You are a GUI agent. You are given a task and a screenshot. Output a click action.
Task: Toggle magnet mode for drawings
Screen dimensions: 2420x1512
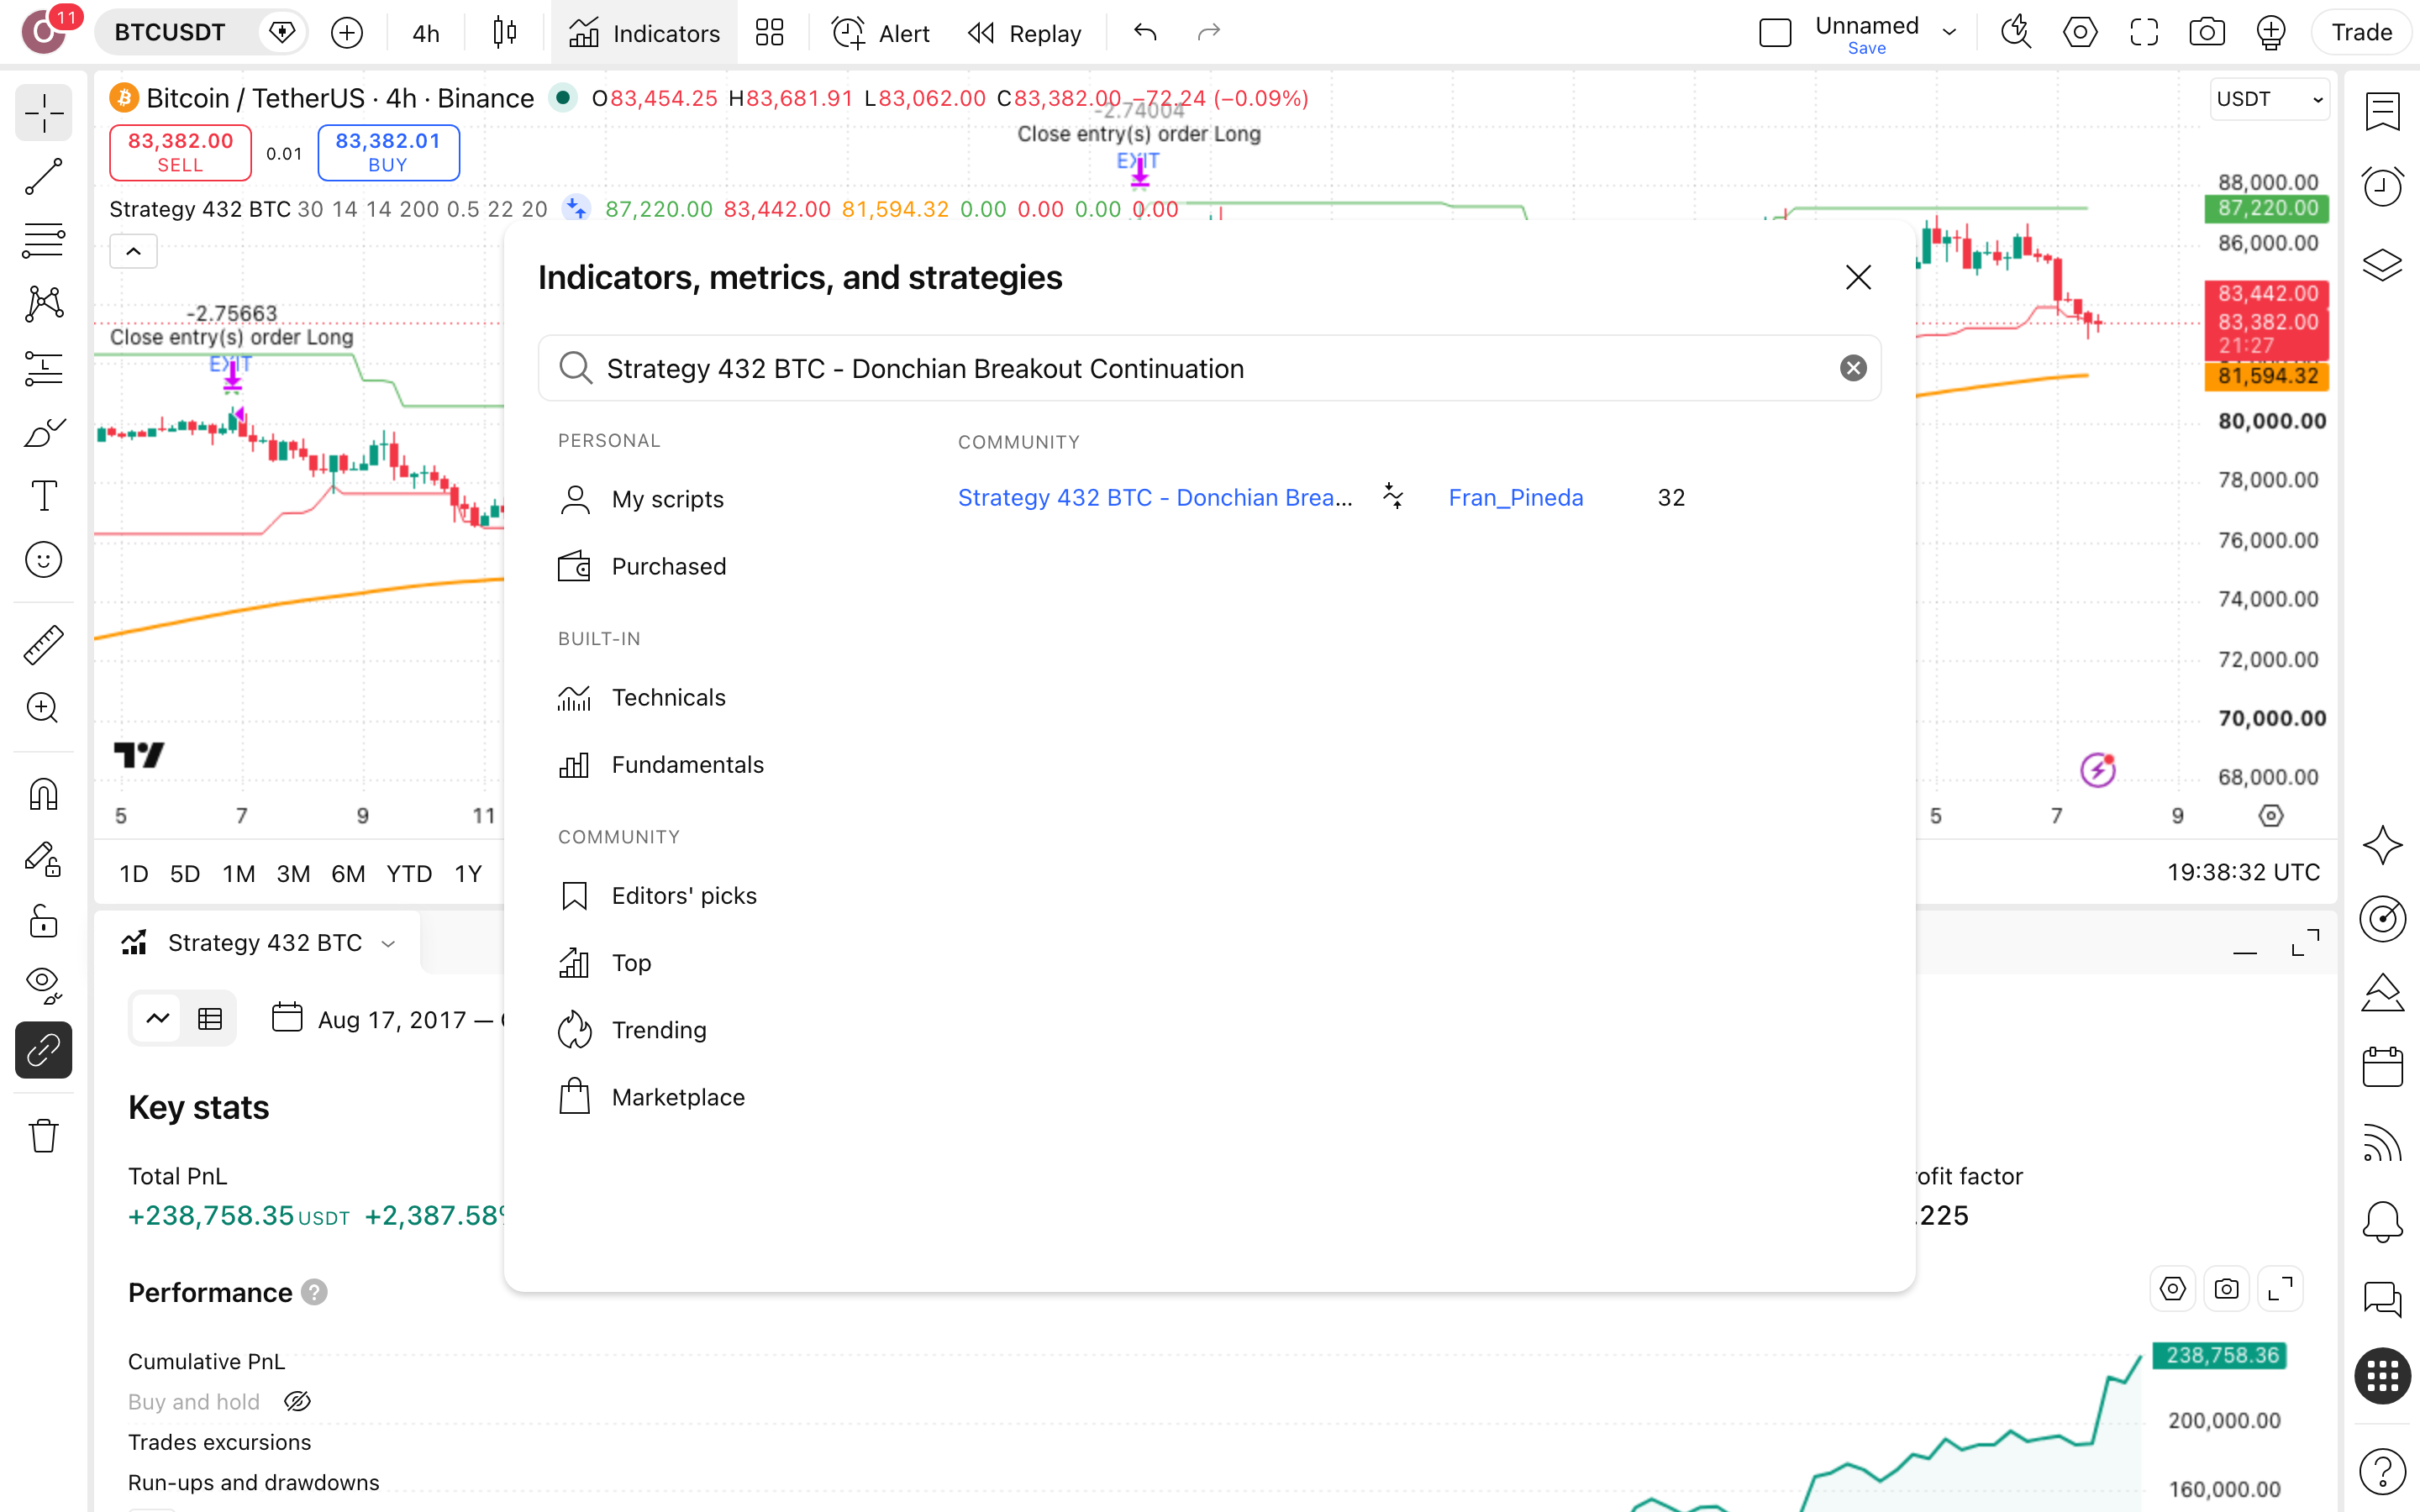(x=44, y=795)
